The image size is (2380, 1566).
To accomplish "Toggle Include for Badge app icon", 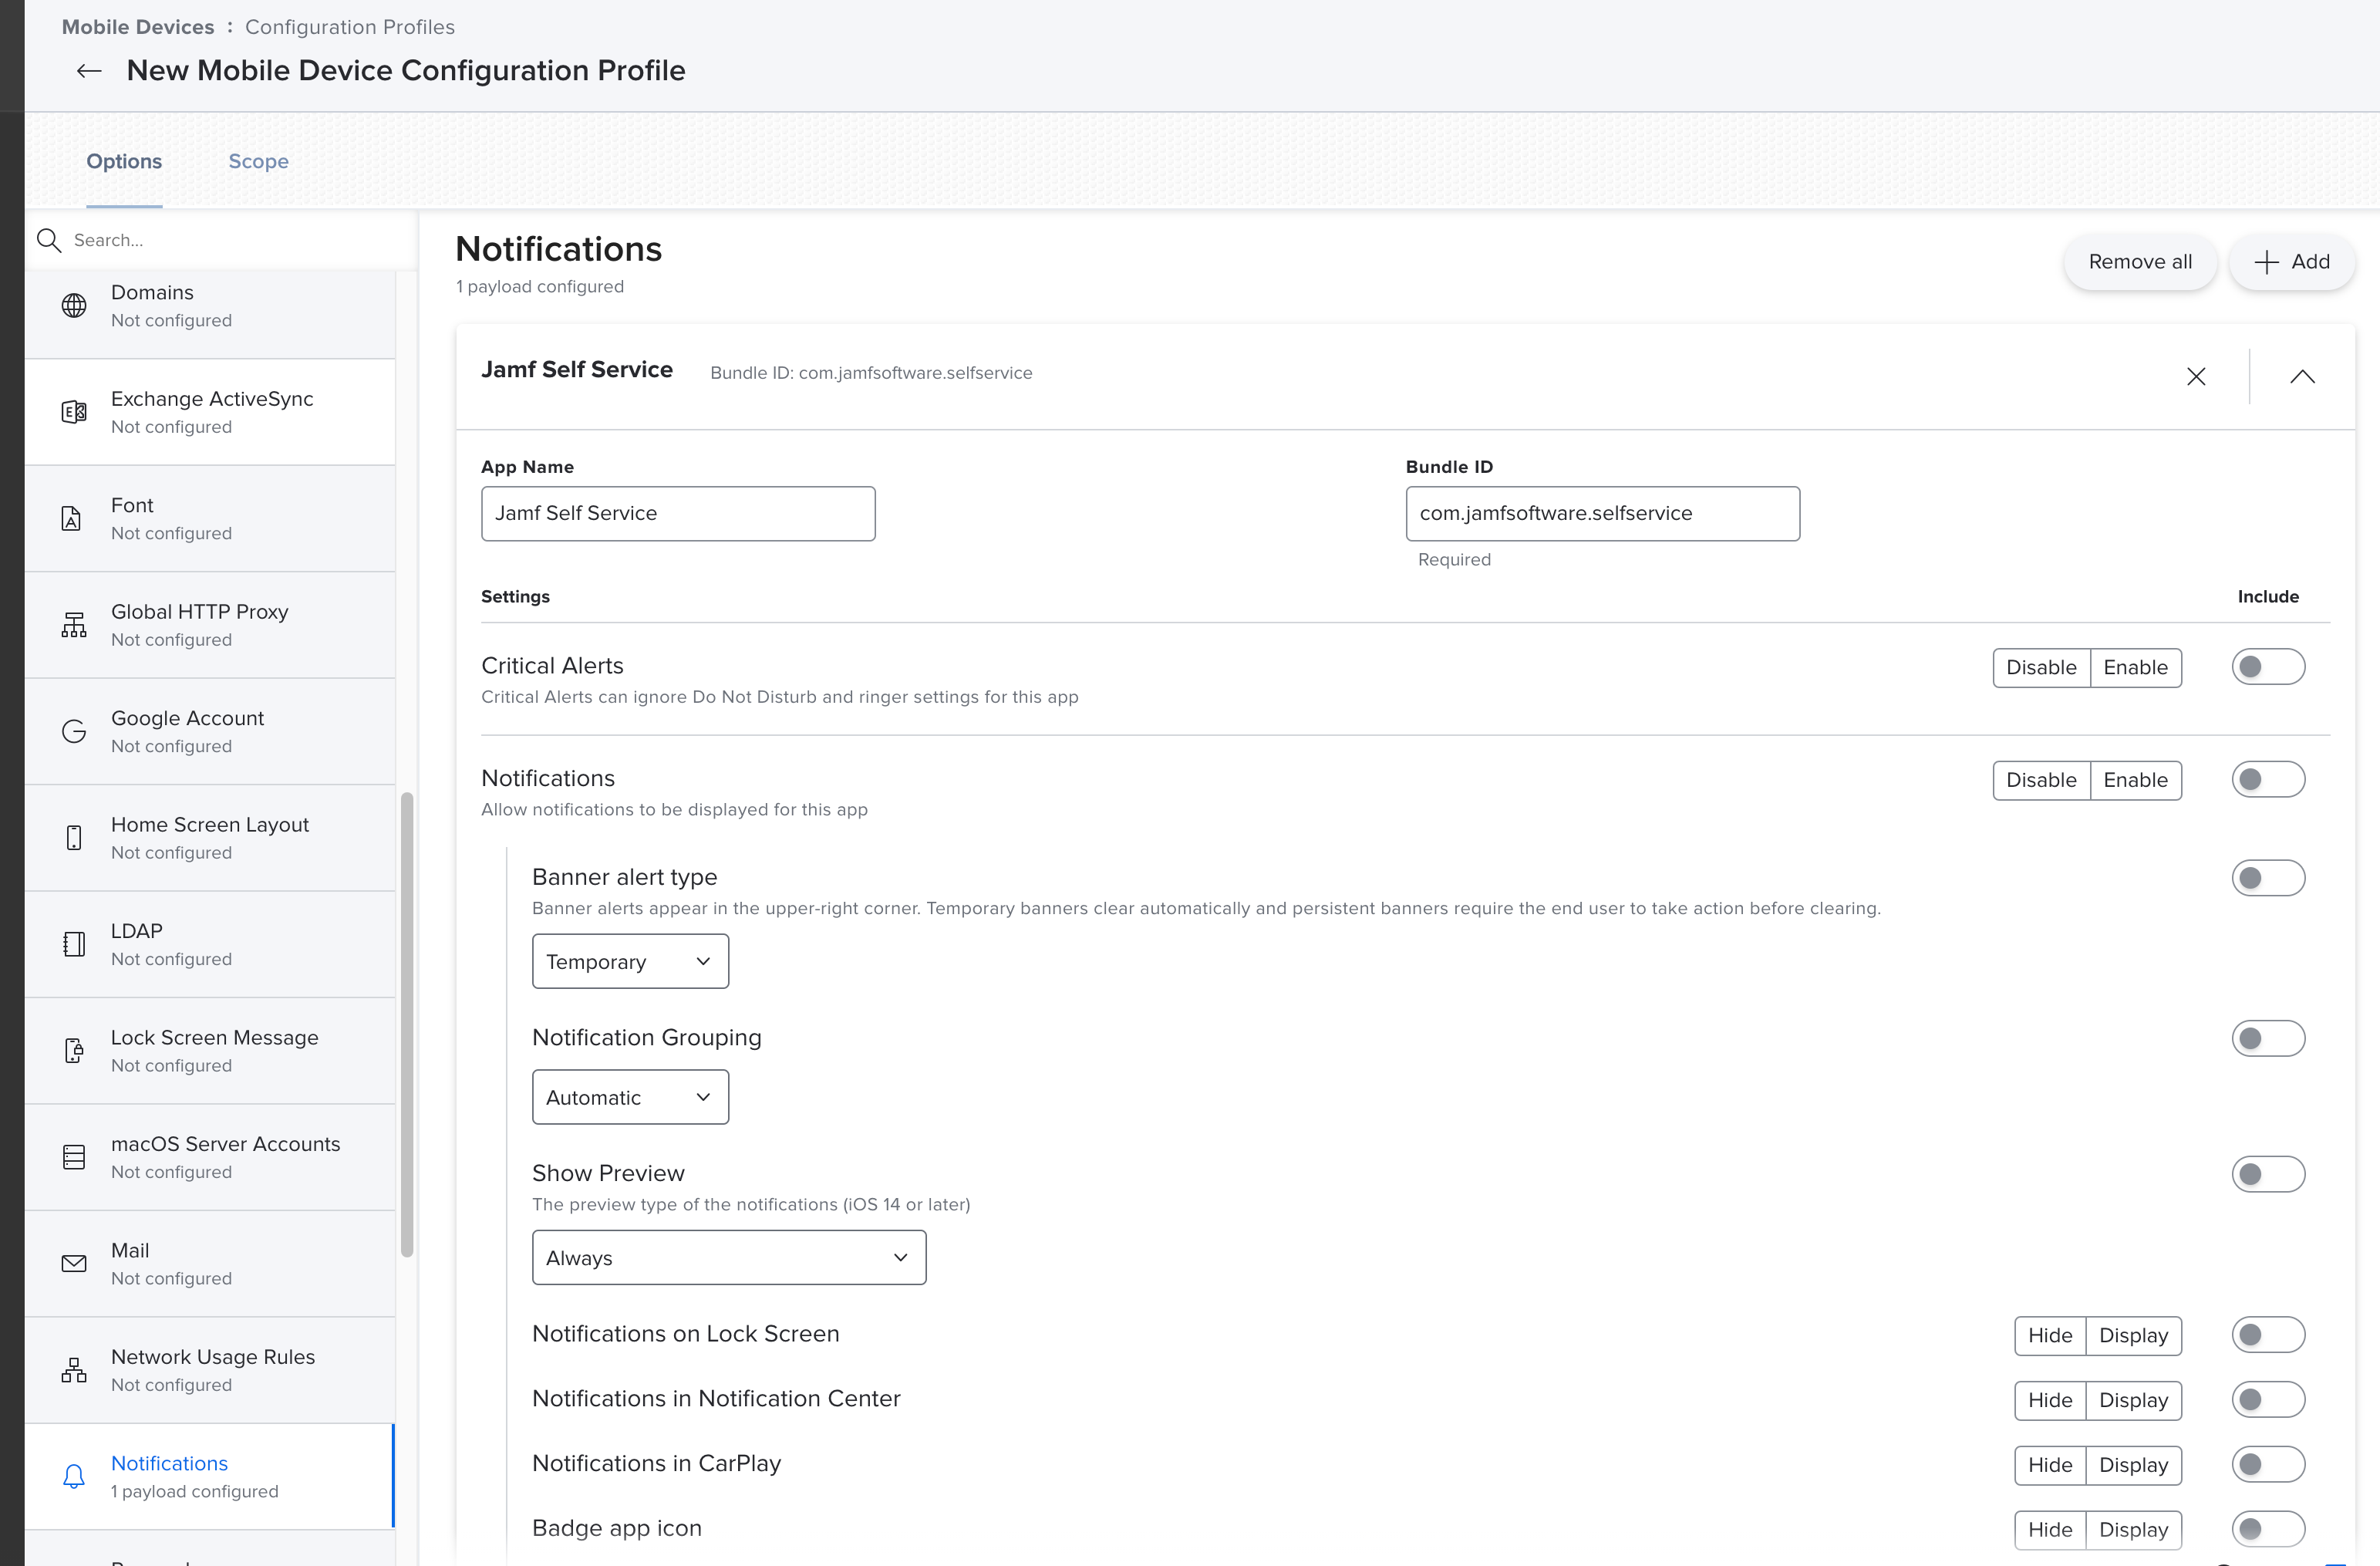I will [x=2268, y=1529].
